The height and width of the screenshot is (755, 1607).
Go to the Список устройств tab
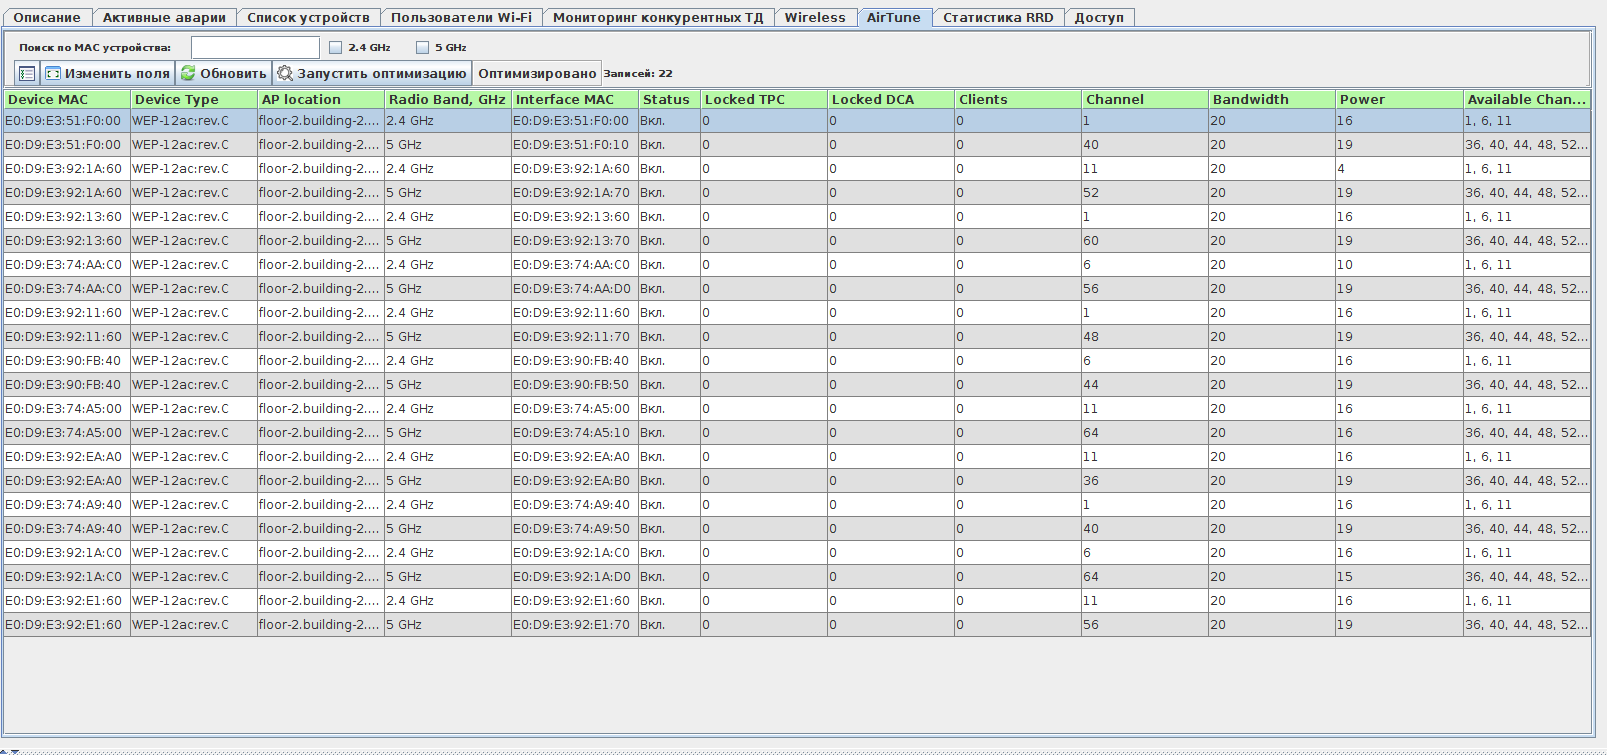(x=308, y=17)
